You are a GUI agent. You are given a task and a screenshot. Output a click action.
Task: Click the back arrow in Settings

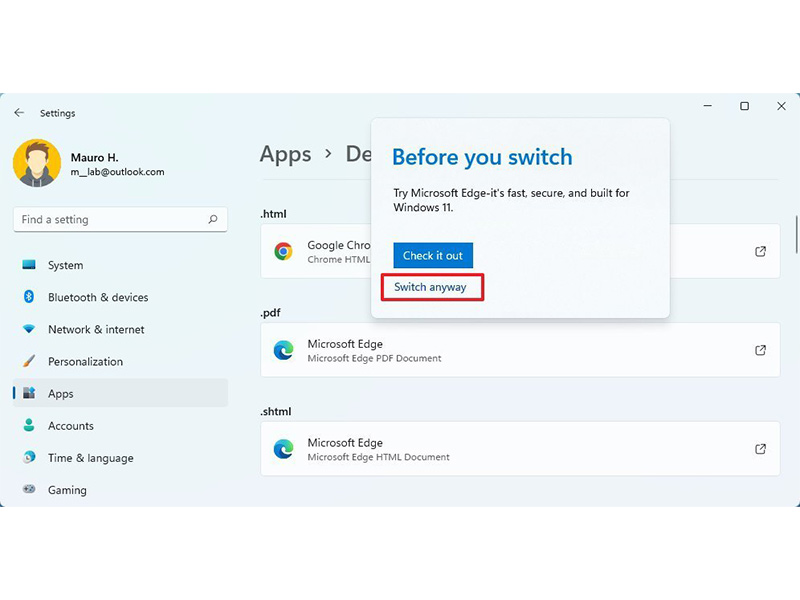[19, 113]
